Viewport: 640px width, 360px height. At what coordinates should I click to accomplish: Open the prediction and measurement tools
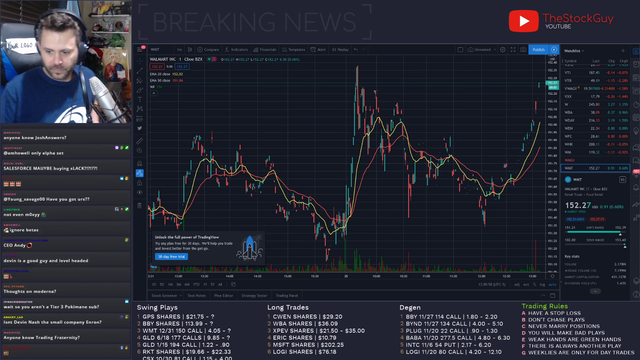point(140,119)
